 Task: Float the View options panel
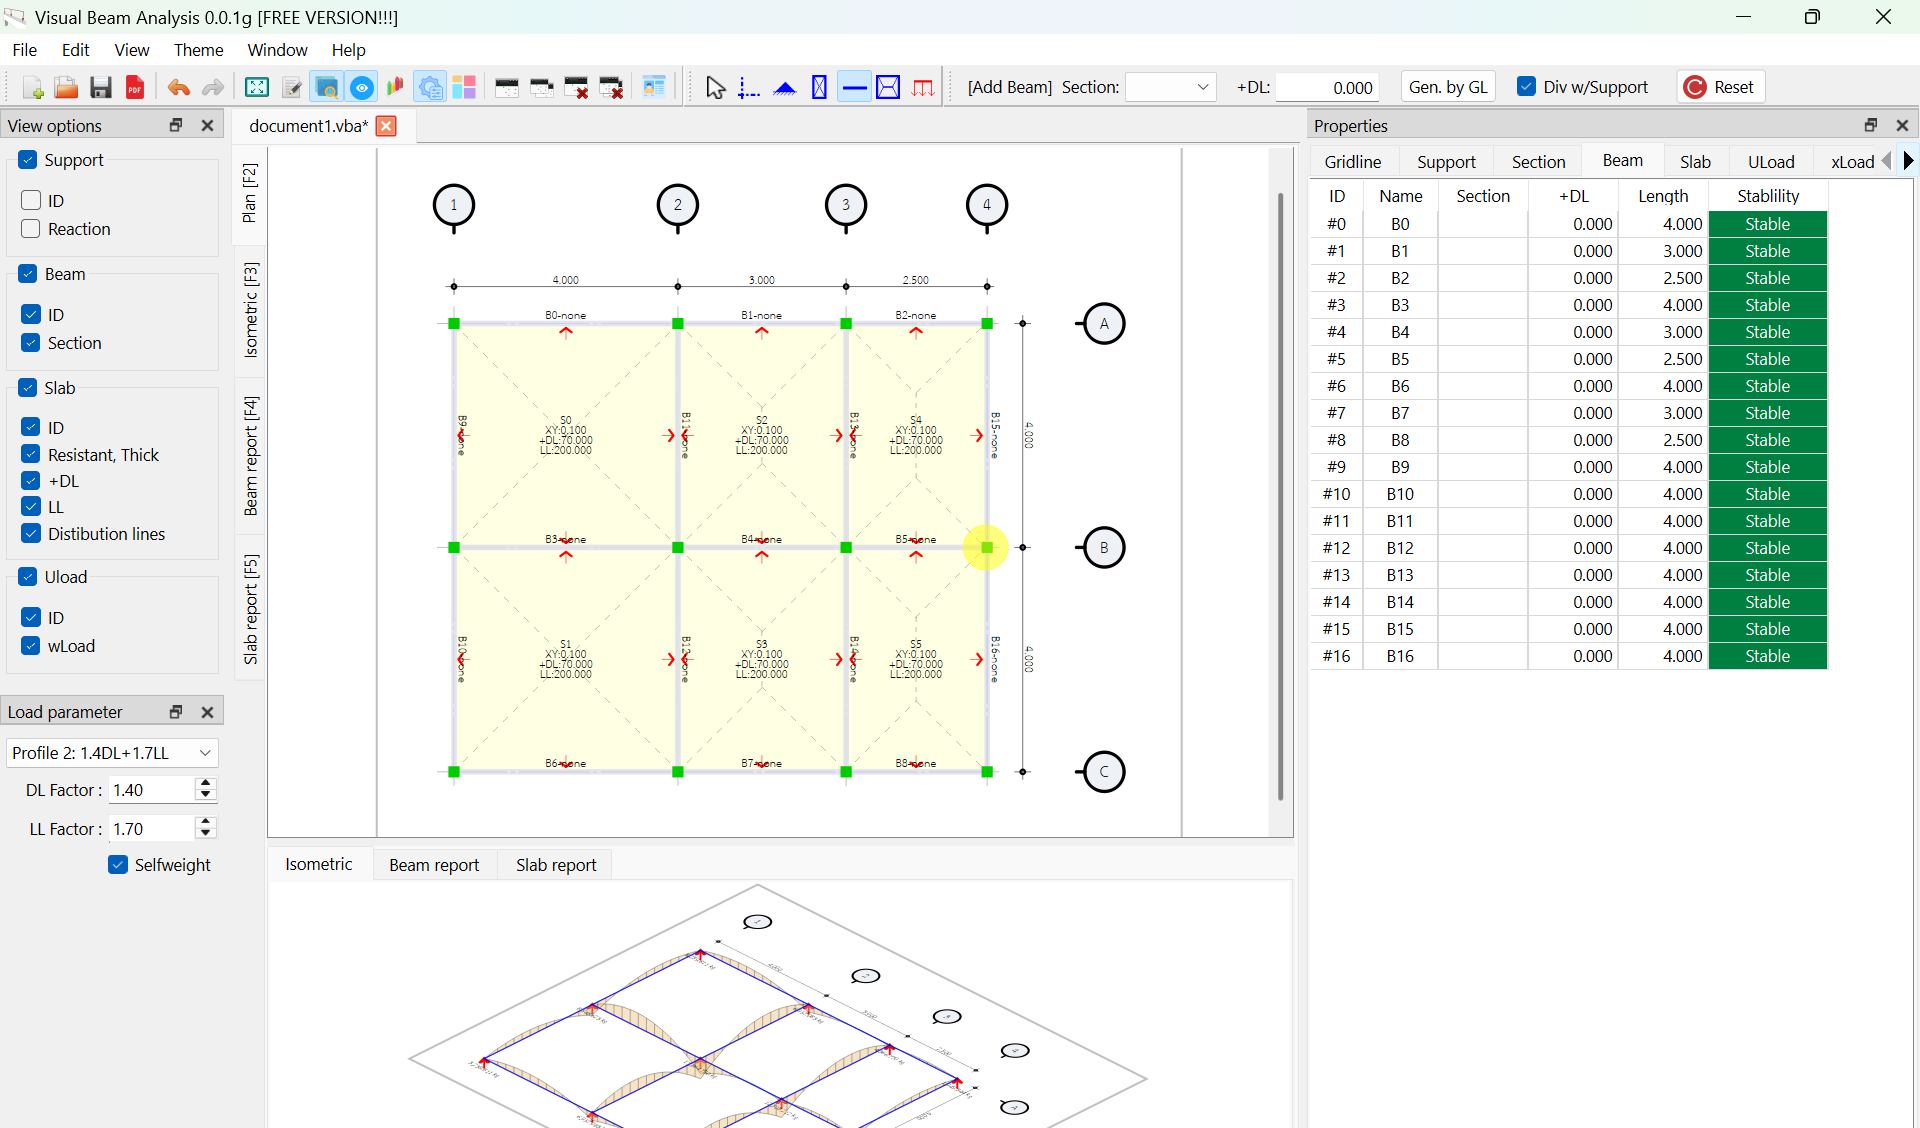click(x=176, y=125)
